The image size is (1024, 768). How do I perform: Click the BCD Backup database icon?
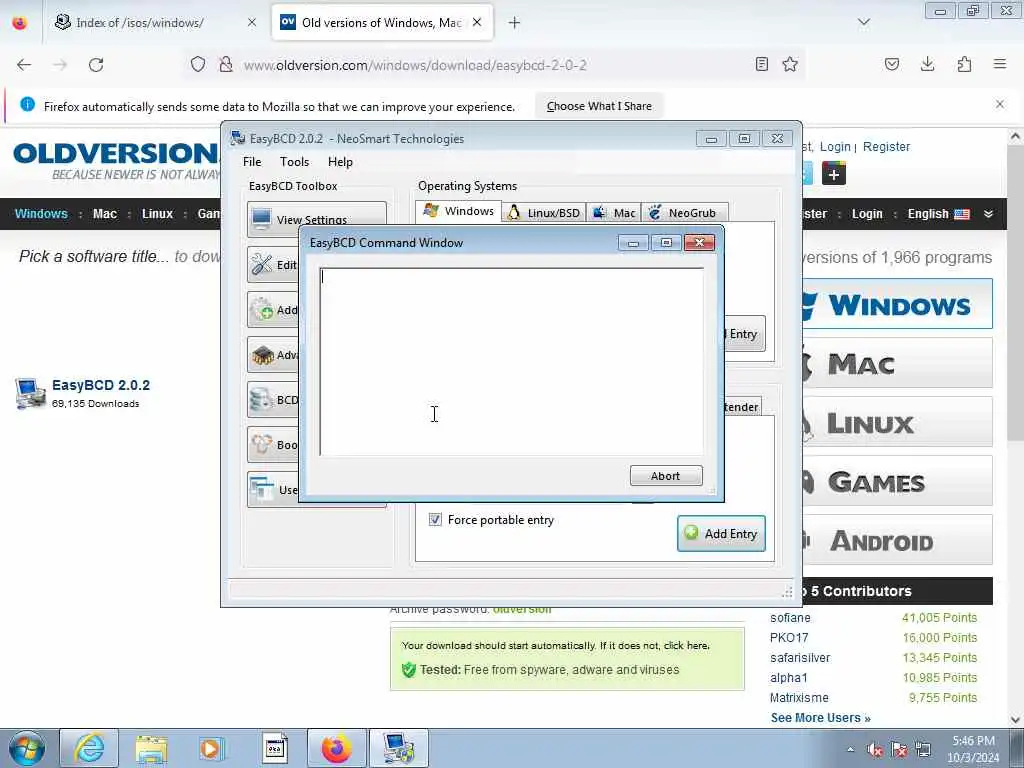(263, 400)
